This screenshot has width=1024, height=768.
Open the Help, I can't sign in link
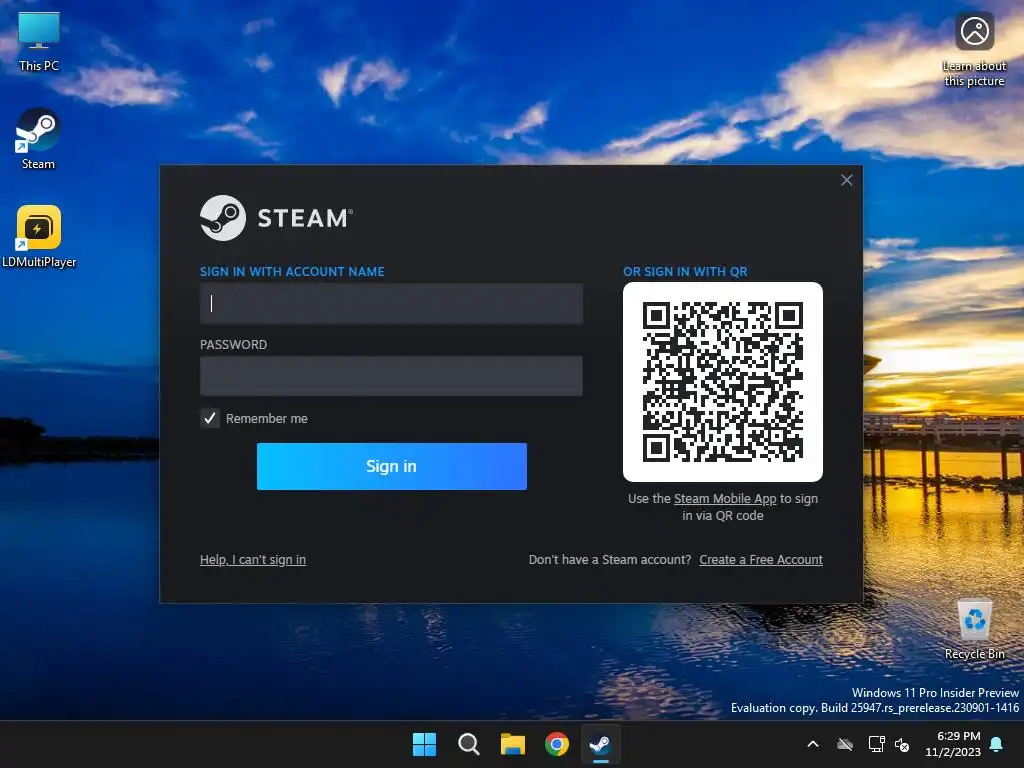point(253,560)
